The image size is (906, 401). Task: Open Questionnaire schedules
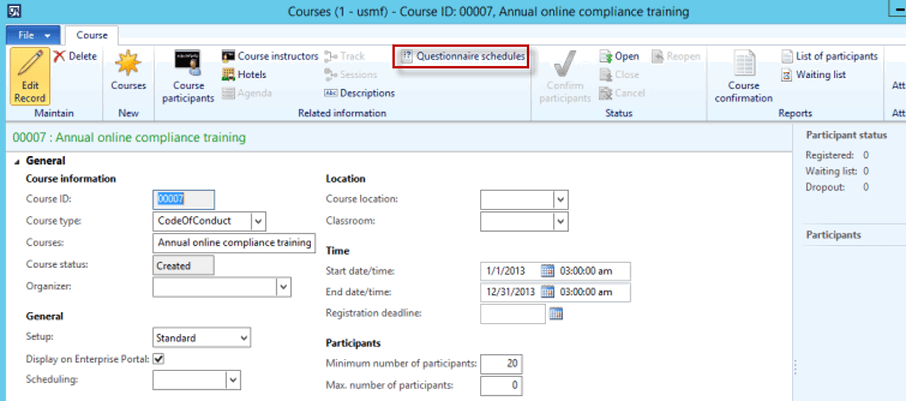click(463, 56)
